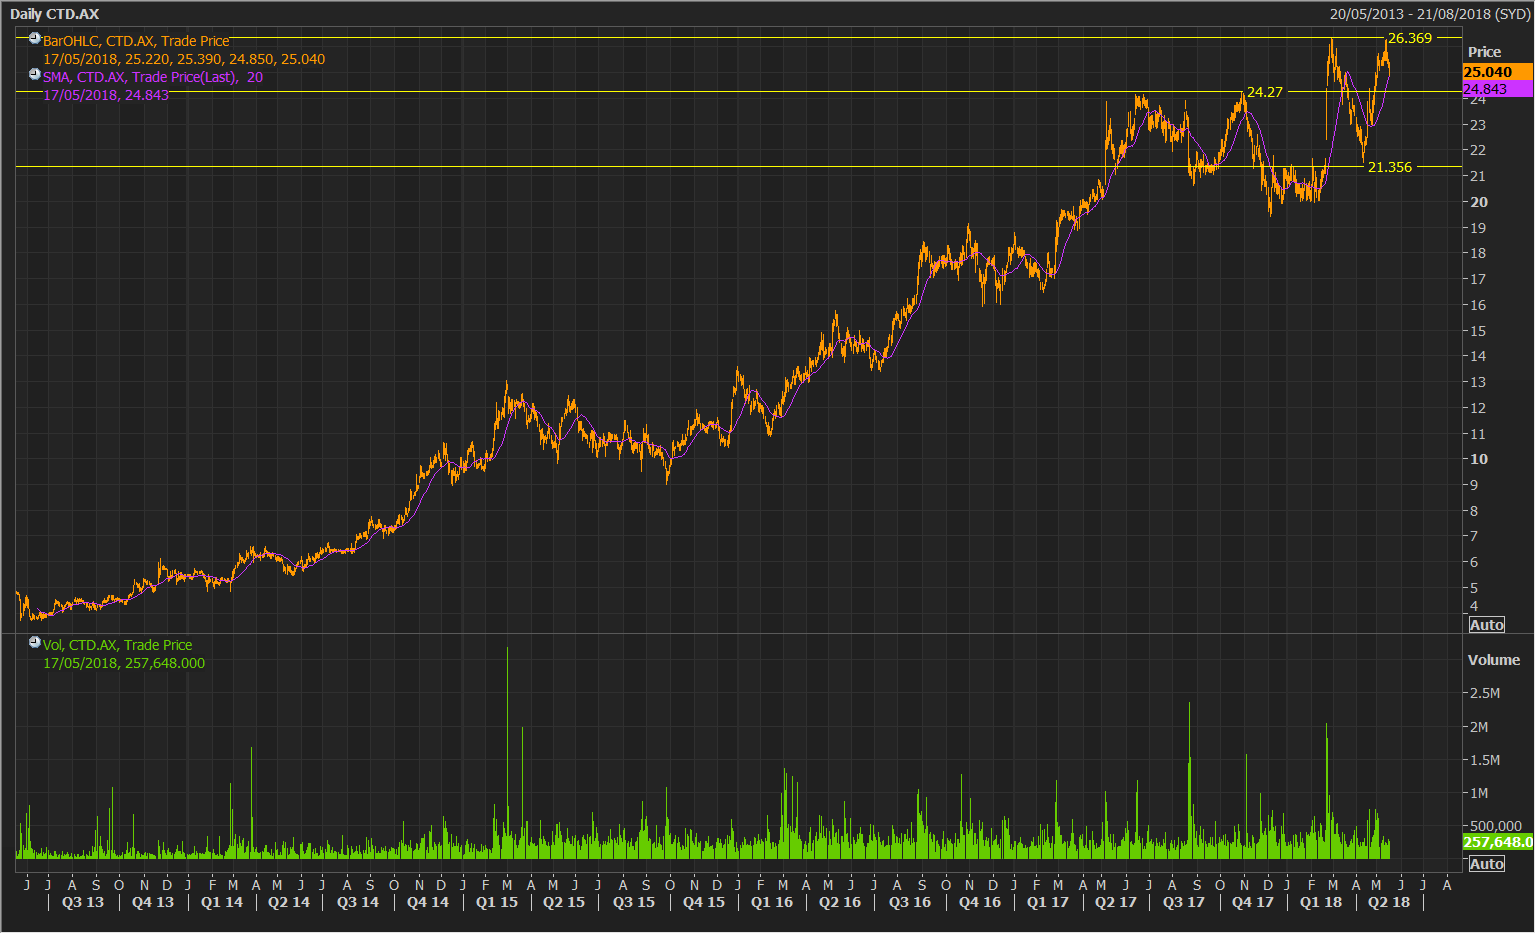Click the green 257,648.0 volume tag
Image resolution: width=1536 pixels, height=934 pixels.
tap(1497, 842)
